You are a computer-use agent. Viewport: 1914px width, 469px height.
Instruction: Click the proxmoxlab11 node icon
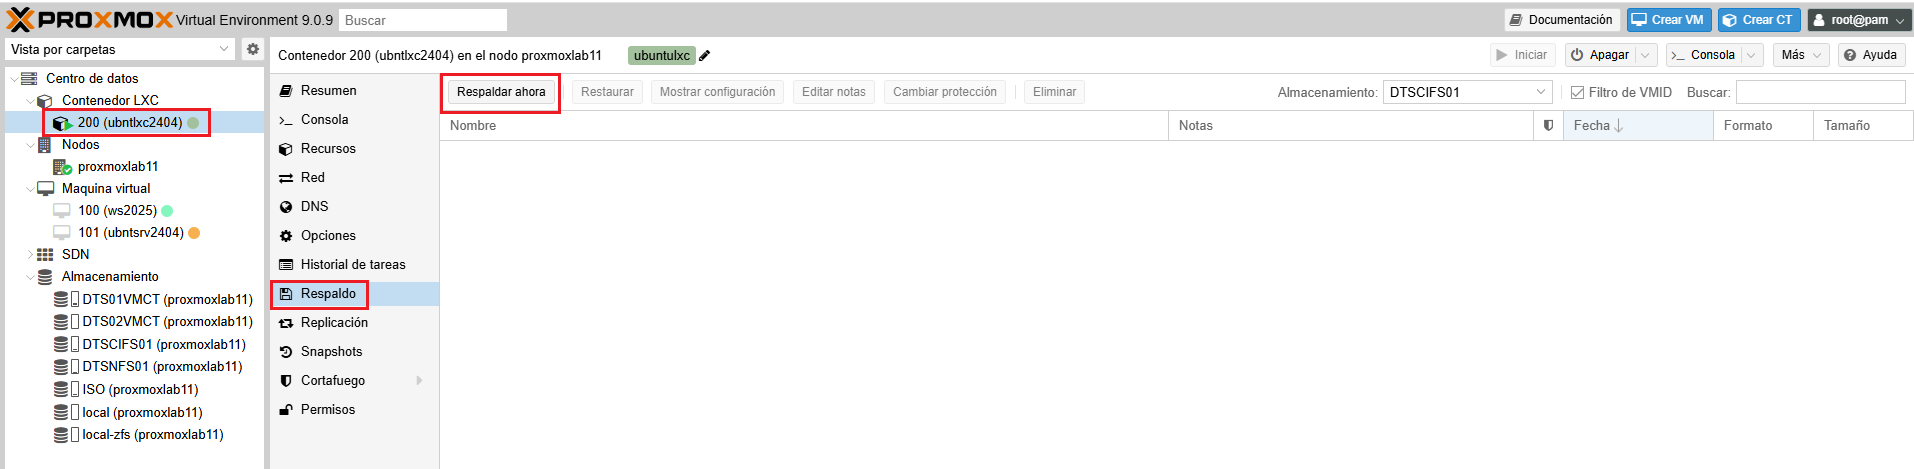pyautogui.click(x=62, y=167)
